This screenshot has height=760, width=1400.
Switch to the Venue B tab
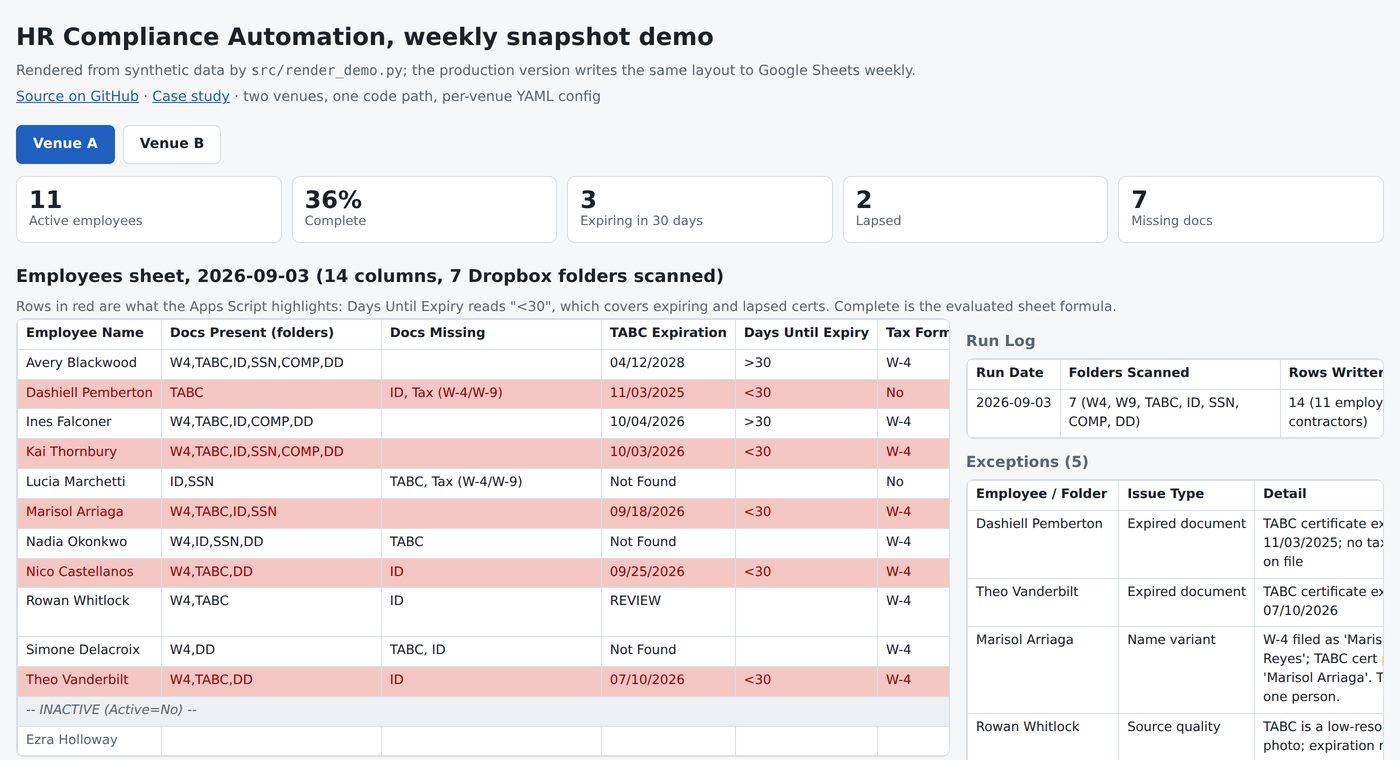coord(172,144)
